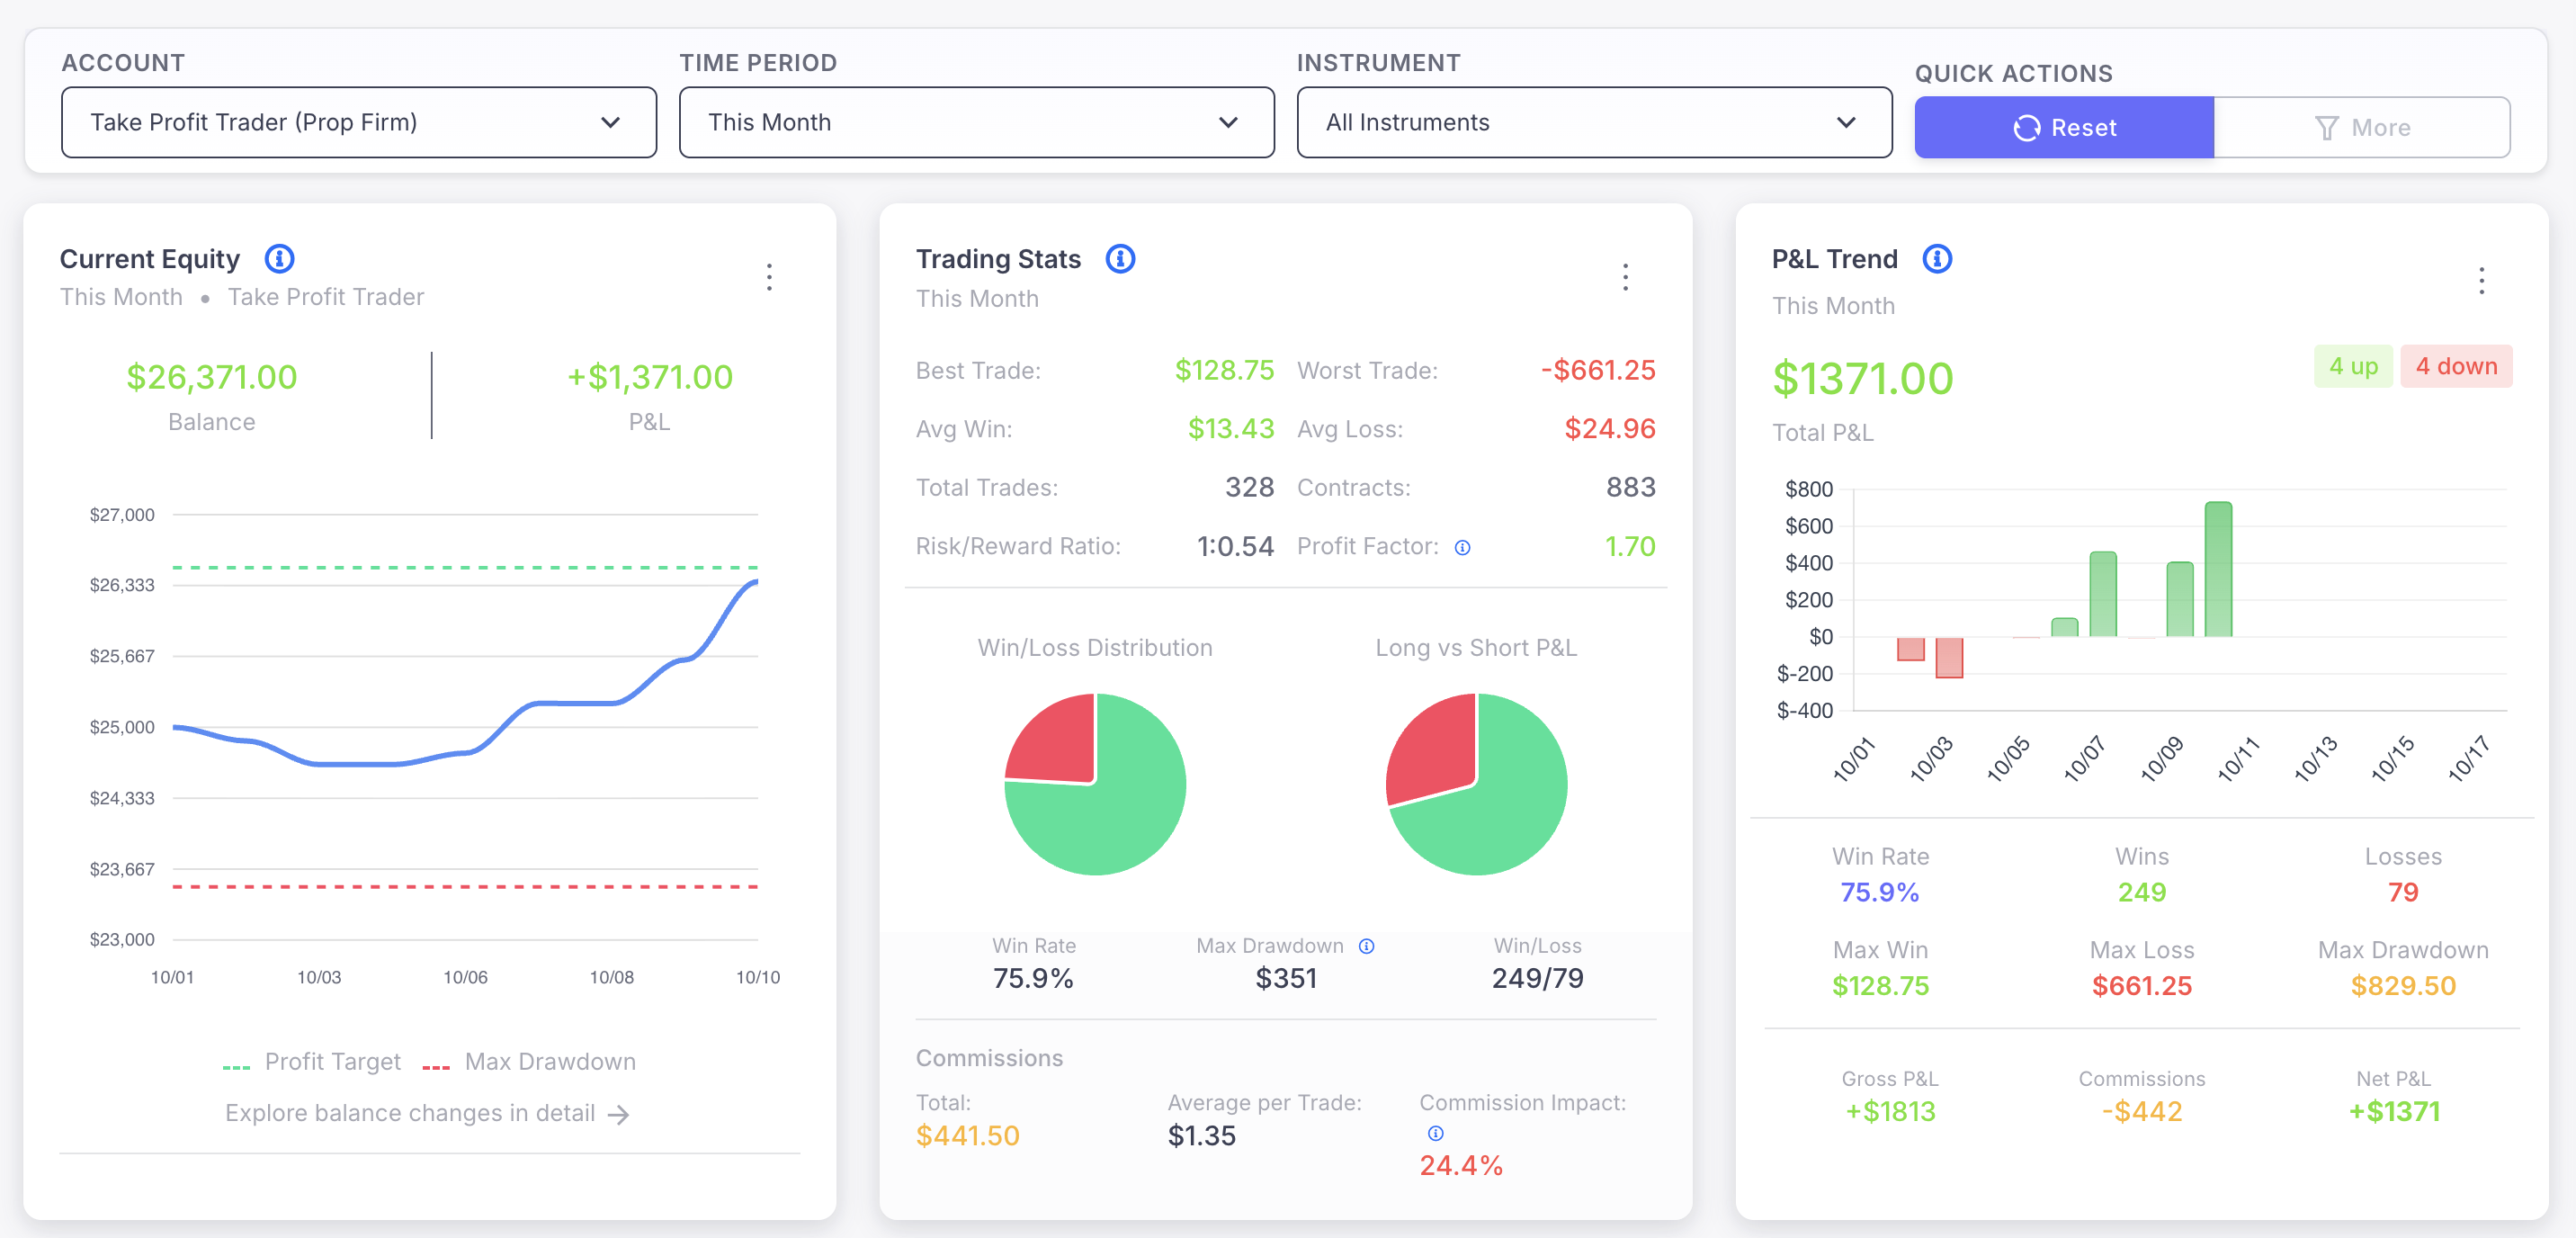The width and height of the screenshot is (2576, 1238).
Task: Open the Trading Stats info tooltip
Action: [x=1121, y=258]
